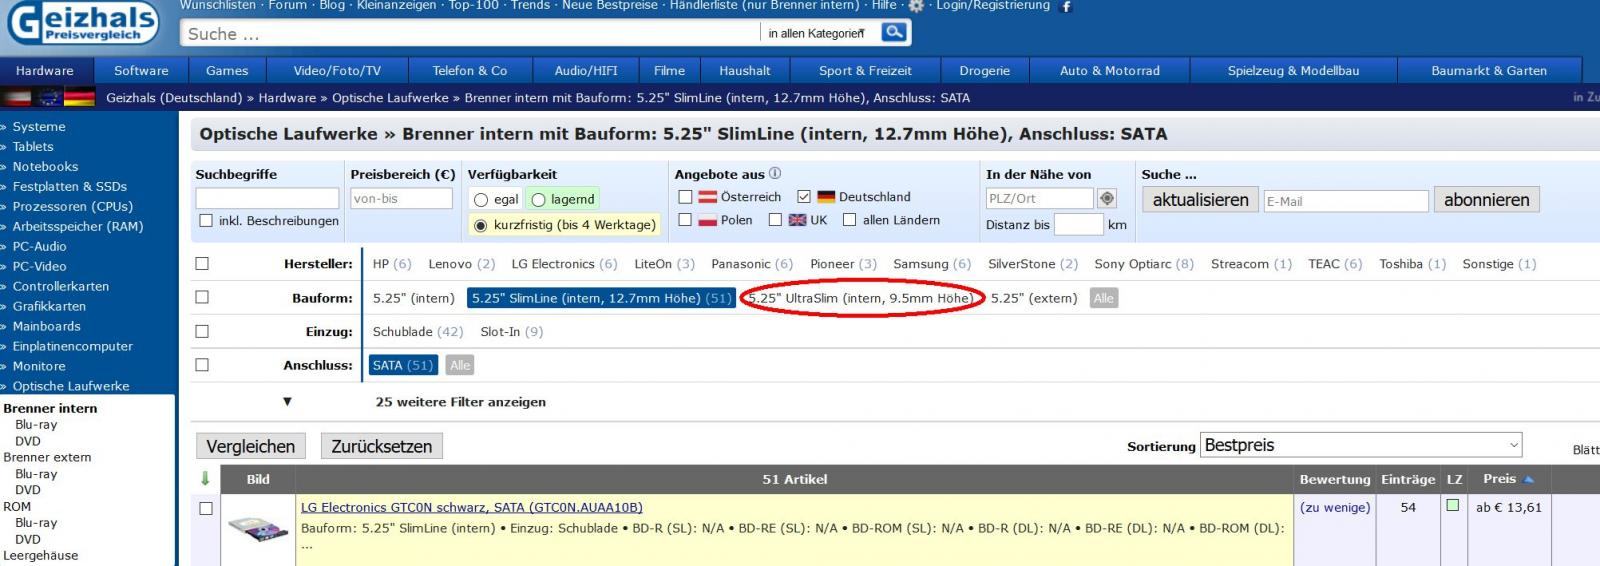Open Optische Laufwerke breadcrumb link
Viewport: 1600px width, 566px height.
[x=390, y=98]
